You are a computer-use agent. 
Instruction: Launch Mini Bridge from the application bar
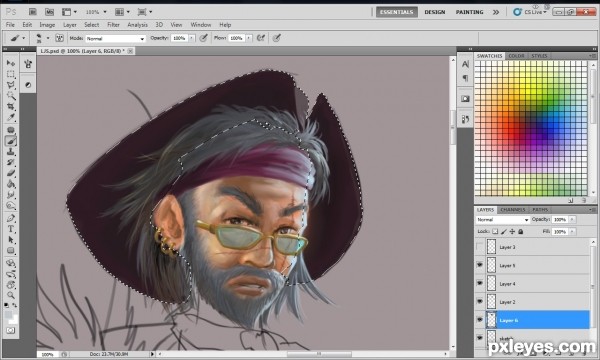(x=49, y=12)
